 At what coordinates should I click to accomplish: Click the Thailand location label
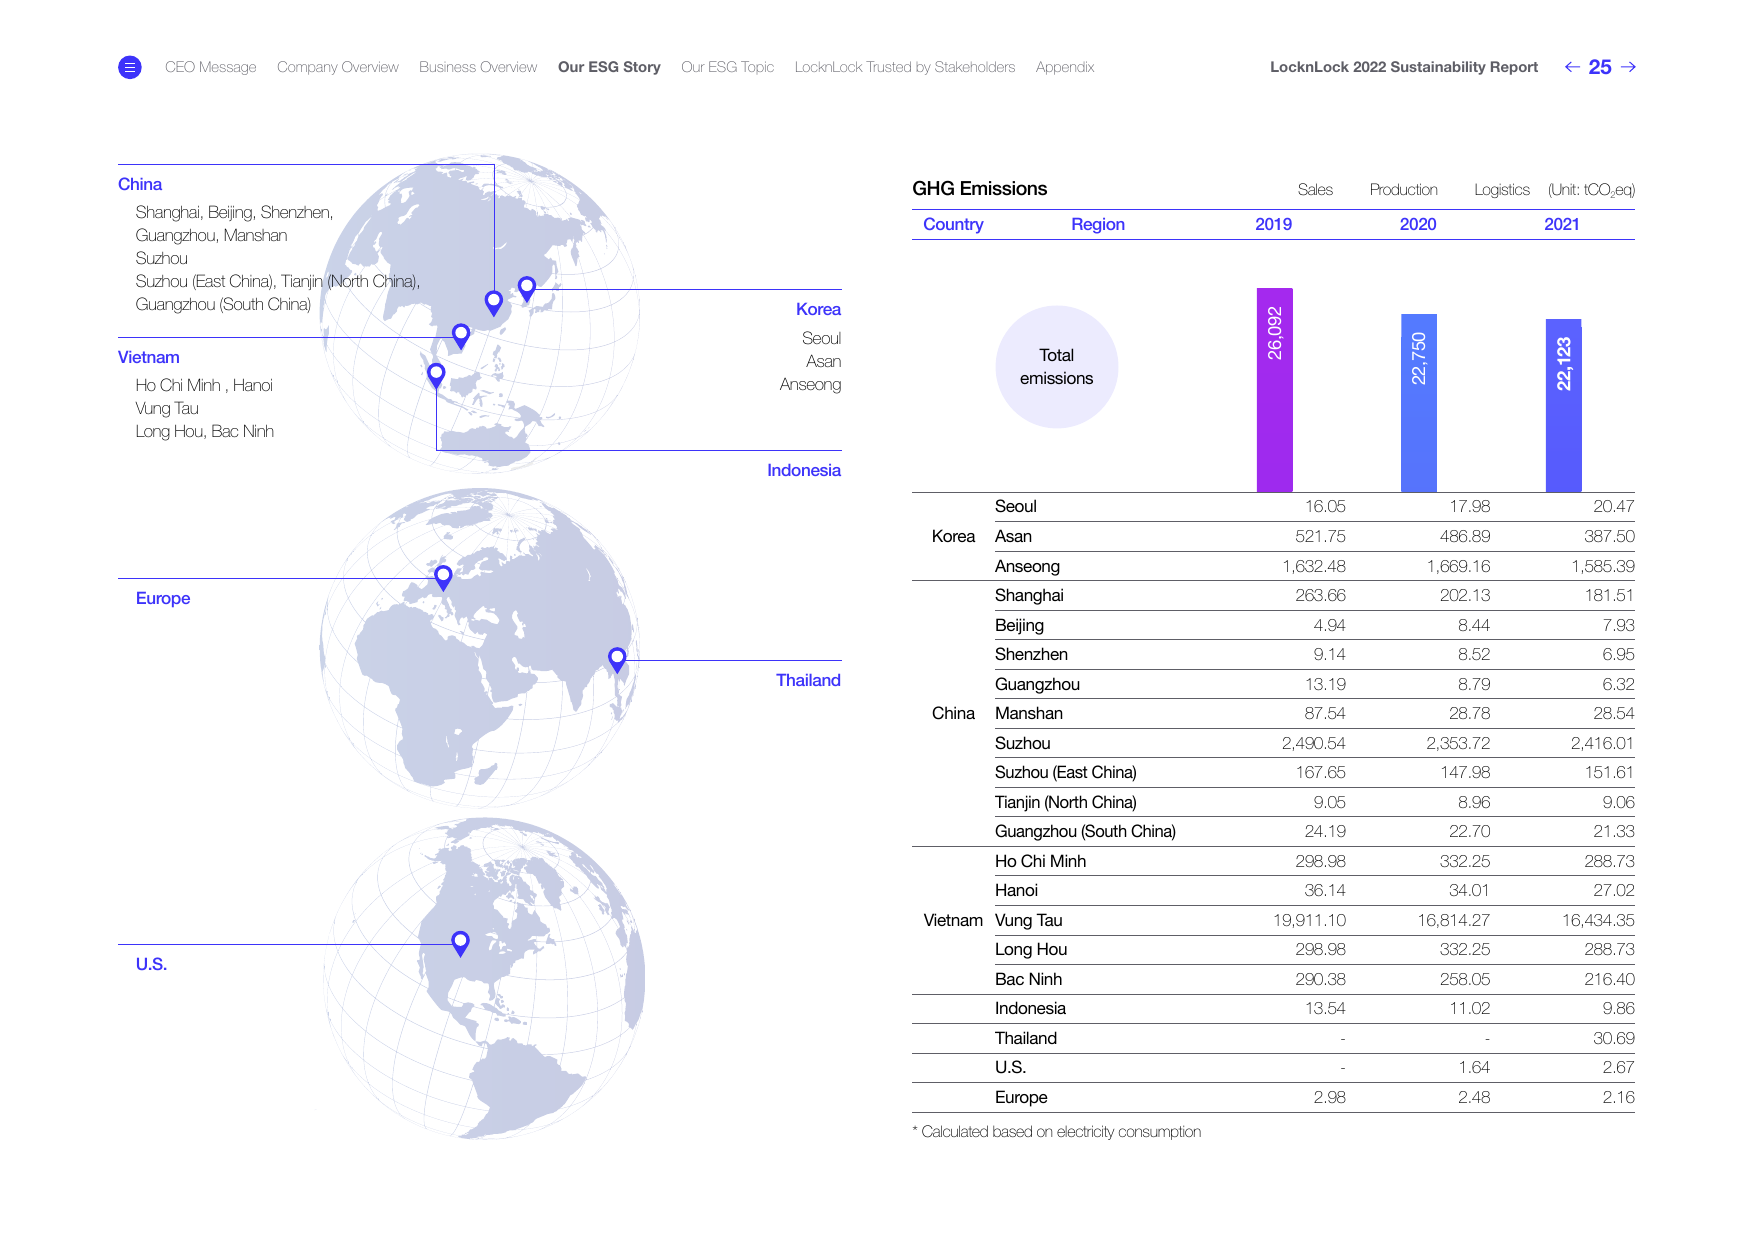808,680
